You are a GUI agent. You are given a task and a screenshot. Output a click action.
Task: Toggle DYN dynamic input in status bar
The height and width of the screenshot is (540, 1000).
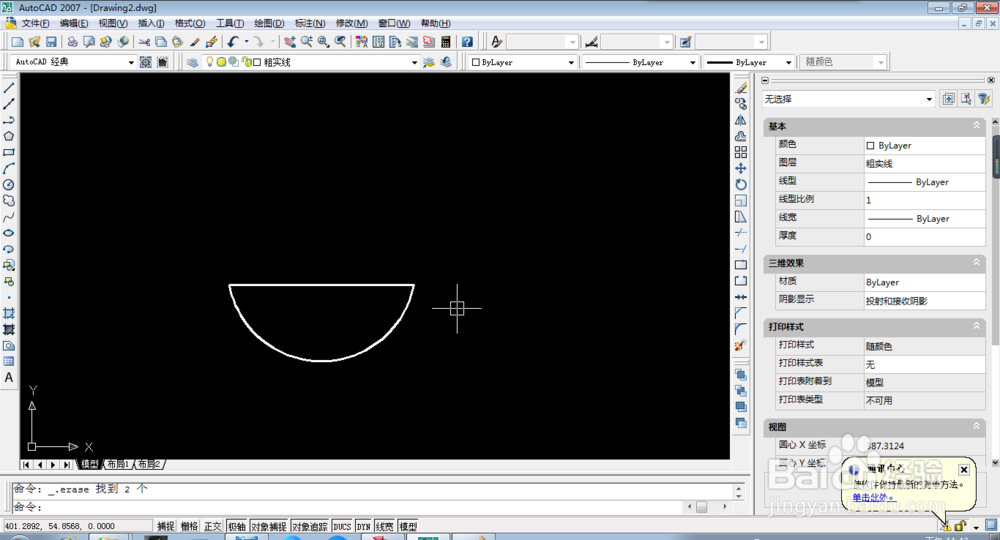(x=364, y=527)
